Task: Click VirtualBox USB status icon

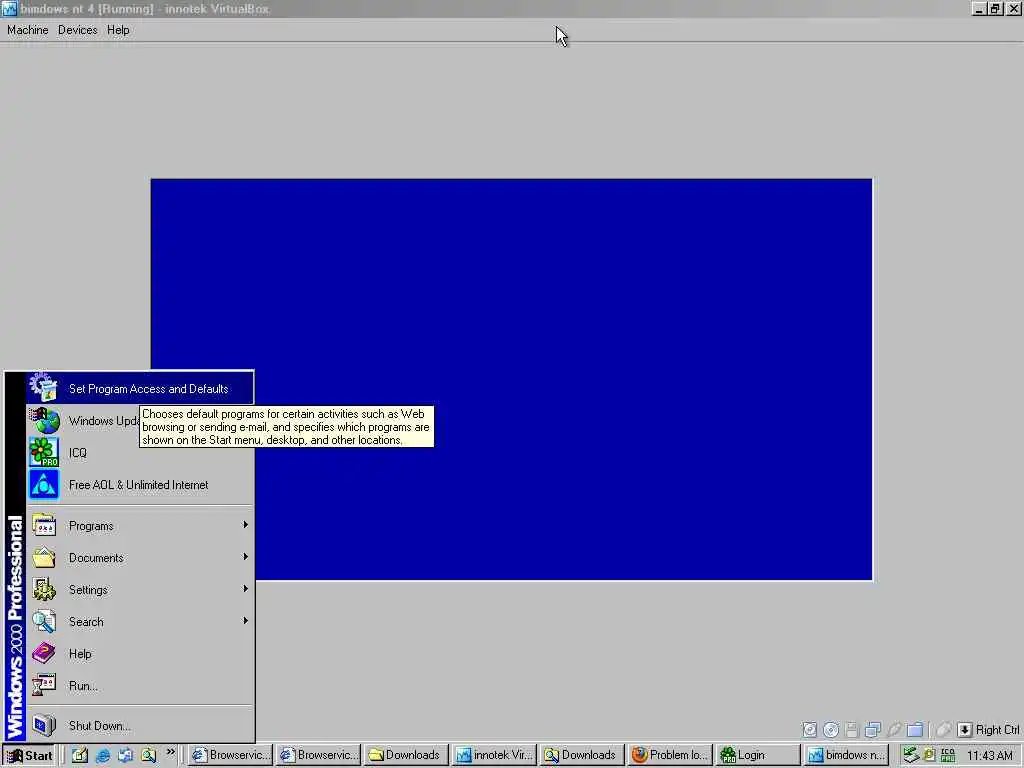Action: 894,729
